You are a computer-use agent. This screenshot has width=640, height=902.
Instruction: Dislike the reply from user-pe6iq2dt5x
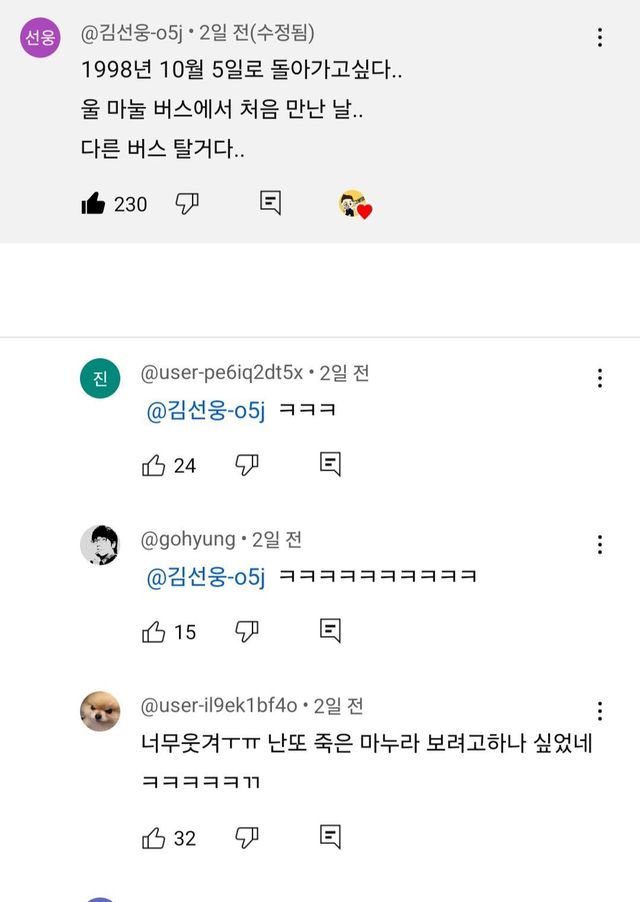tap(247, 465)
